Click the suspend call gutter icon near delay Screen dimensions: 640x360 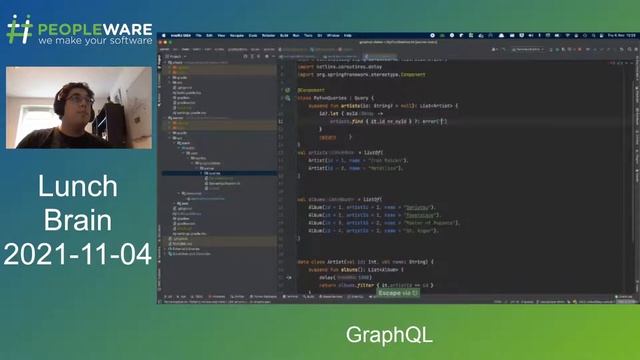289,278
